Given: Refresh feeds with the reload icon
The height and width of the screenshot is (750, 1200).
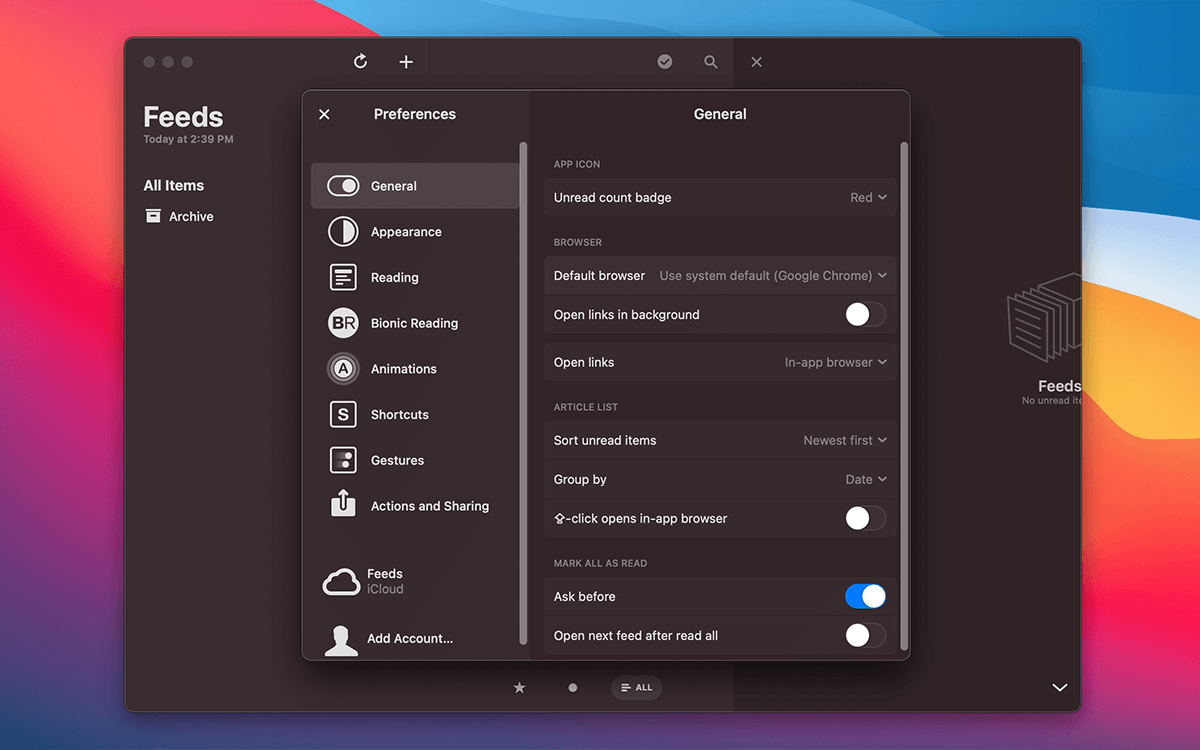Looking at the screenshot, I should [361, 62].
